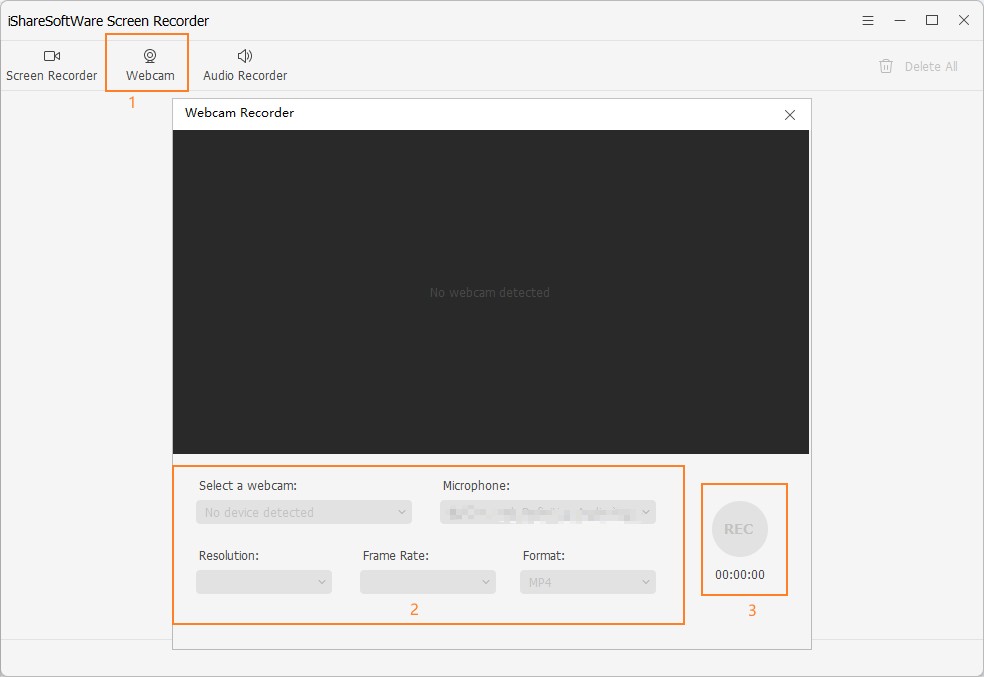
Task: Close the main iShareSoftWare window
Action: (964, 20)
